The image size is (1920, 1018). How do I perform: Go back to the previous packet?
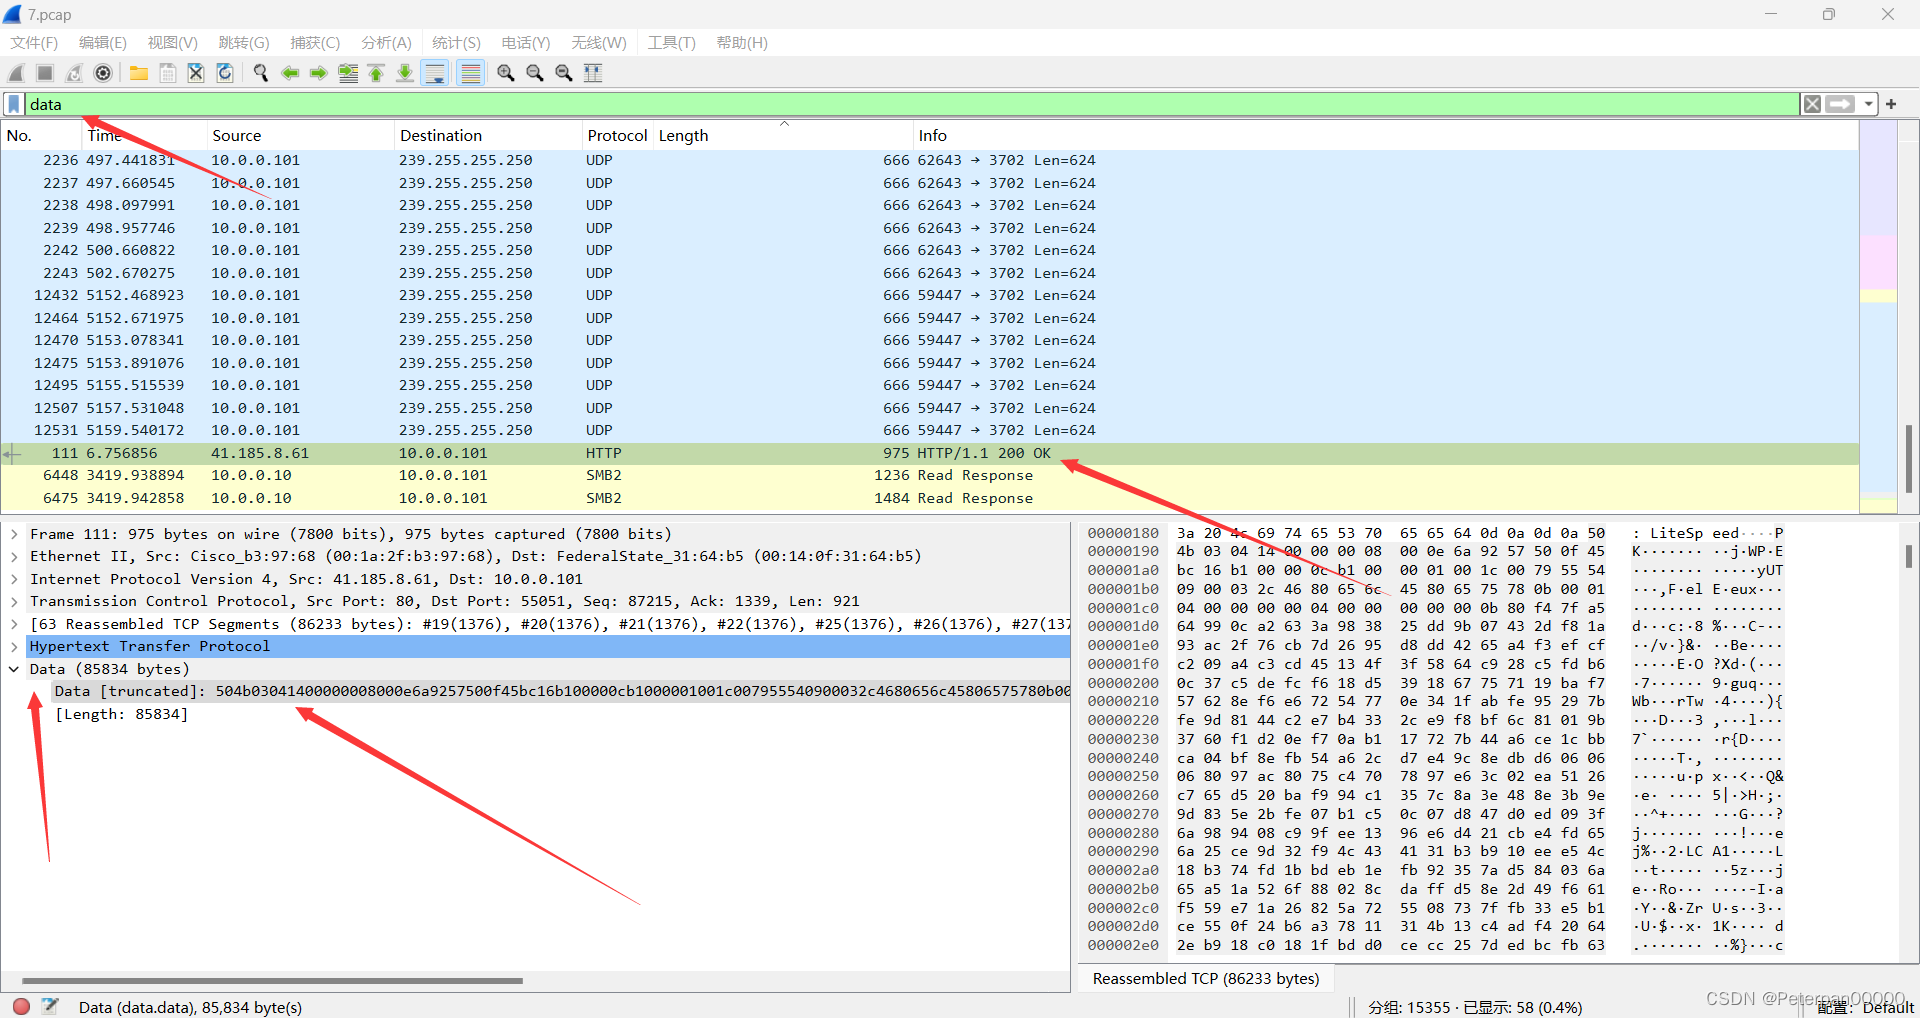point(290,73)
